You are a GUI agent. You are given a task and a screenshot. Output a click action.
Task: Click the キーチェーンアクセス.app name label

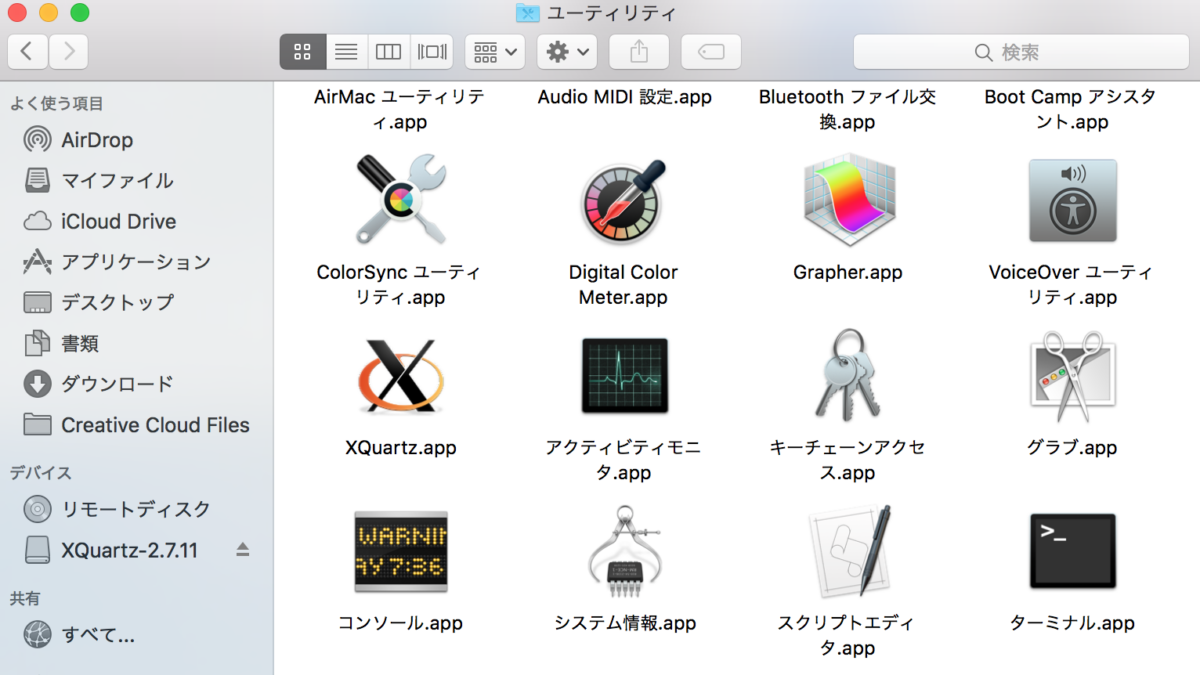tap(848, 460)
